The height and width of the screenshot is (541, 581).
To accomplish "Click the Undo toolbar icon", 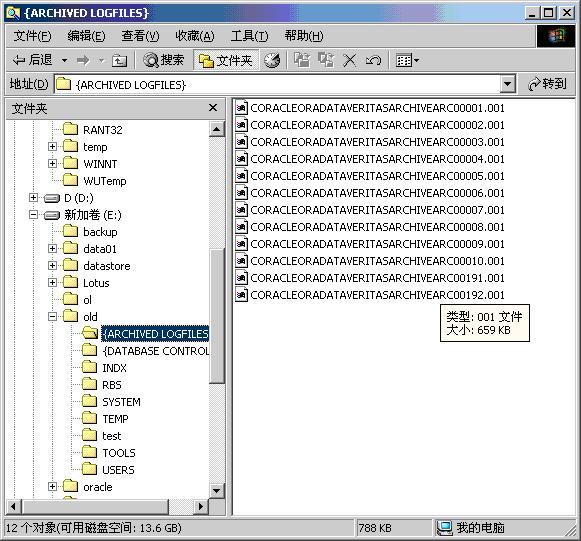I will pos(373,60).
